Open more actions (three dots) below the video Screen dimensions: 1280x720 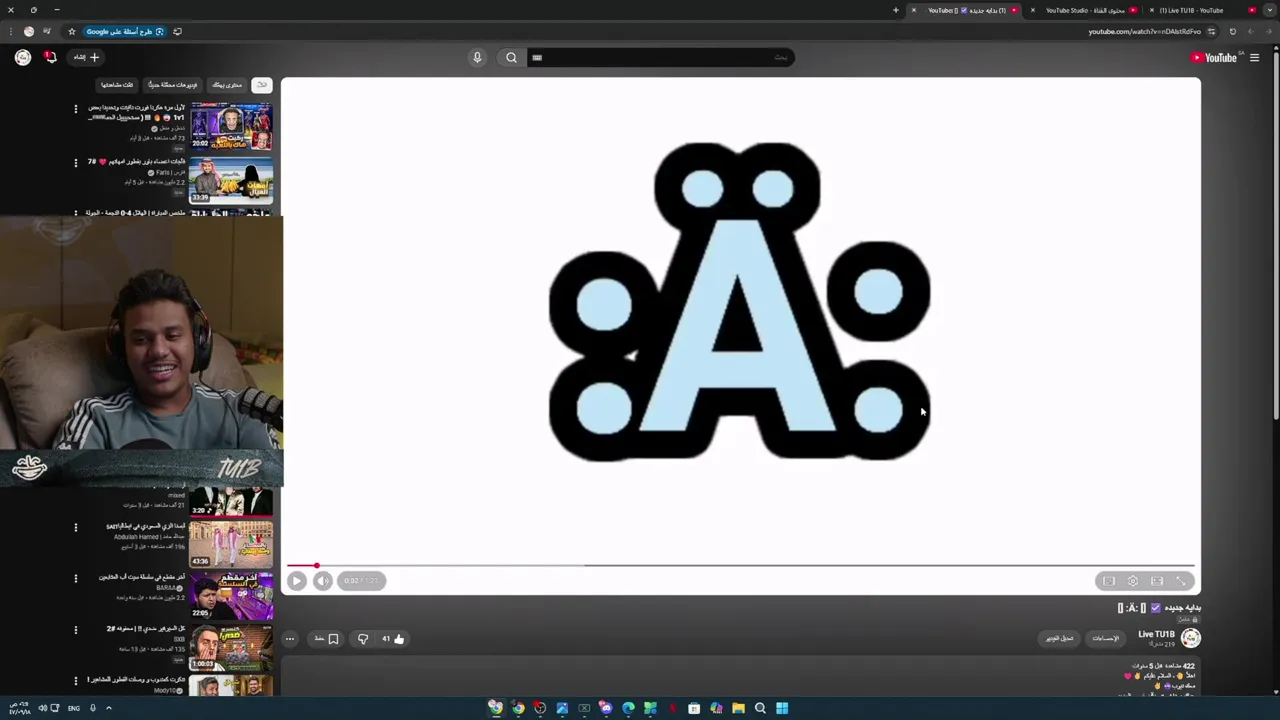point(290,639)
